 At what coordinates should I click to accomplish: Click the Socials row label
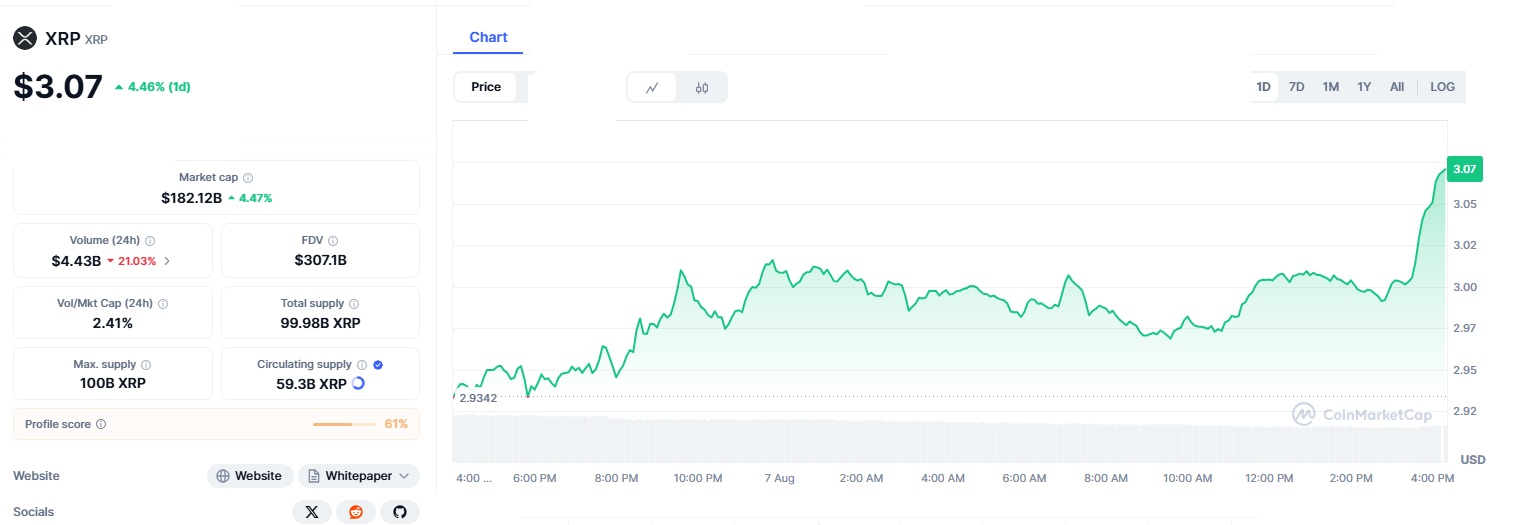(x=34, y=512)
